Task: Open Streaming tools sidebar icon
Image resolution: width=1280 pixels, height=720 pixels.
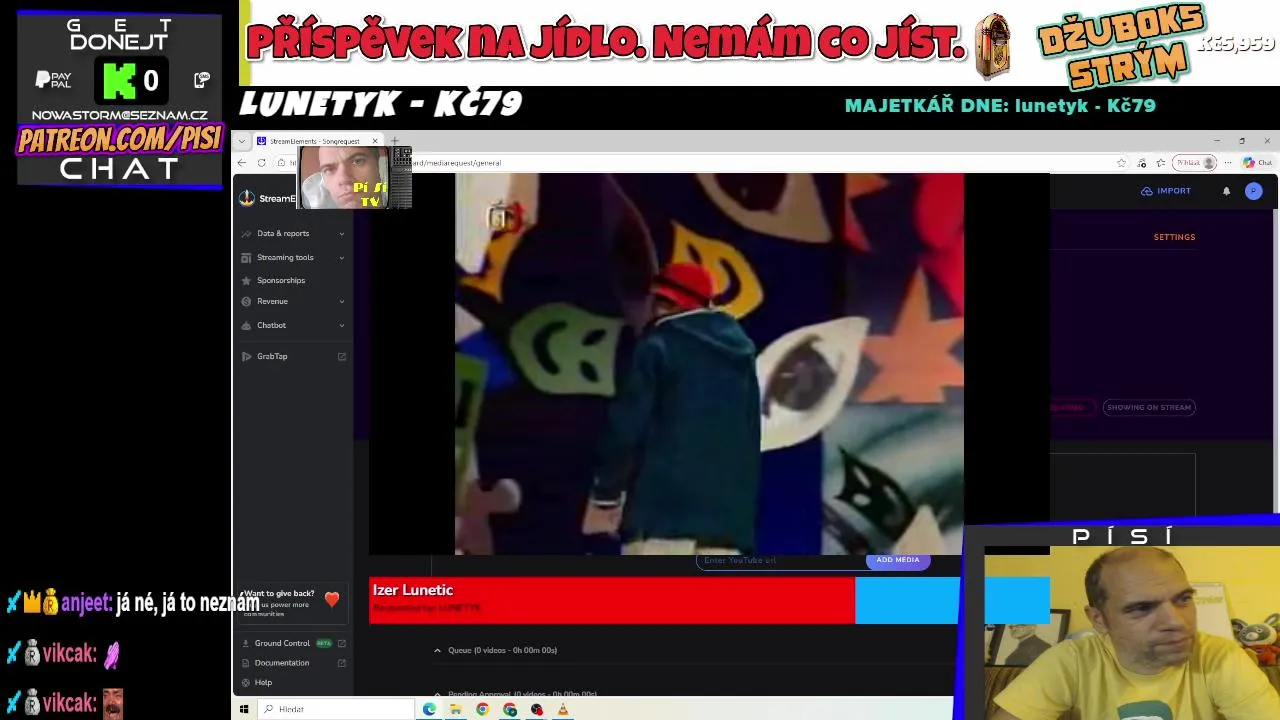Action: tap(246, 258)
